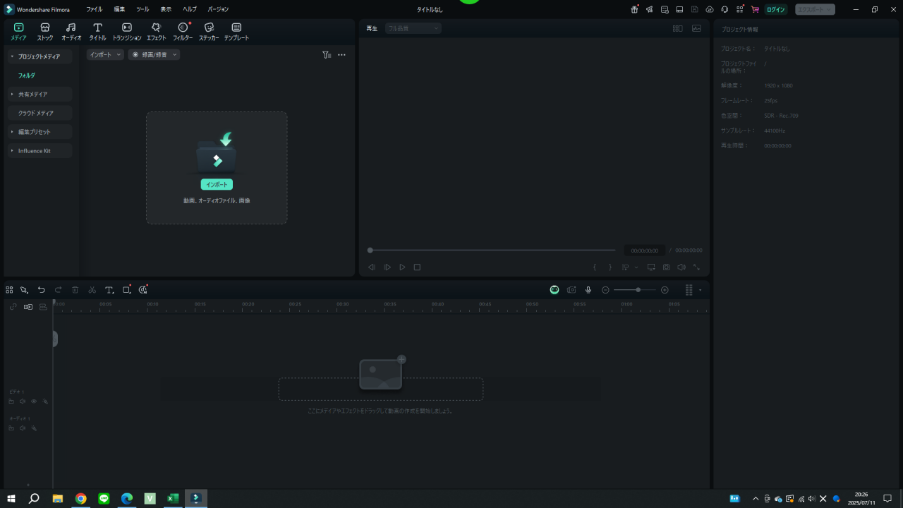The height and width of the screenshot is (508, 903).
Task: Open the ファイル (File) menu
Action: (94, 8)
